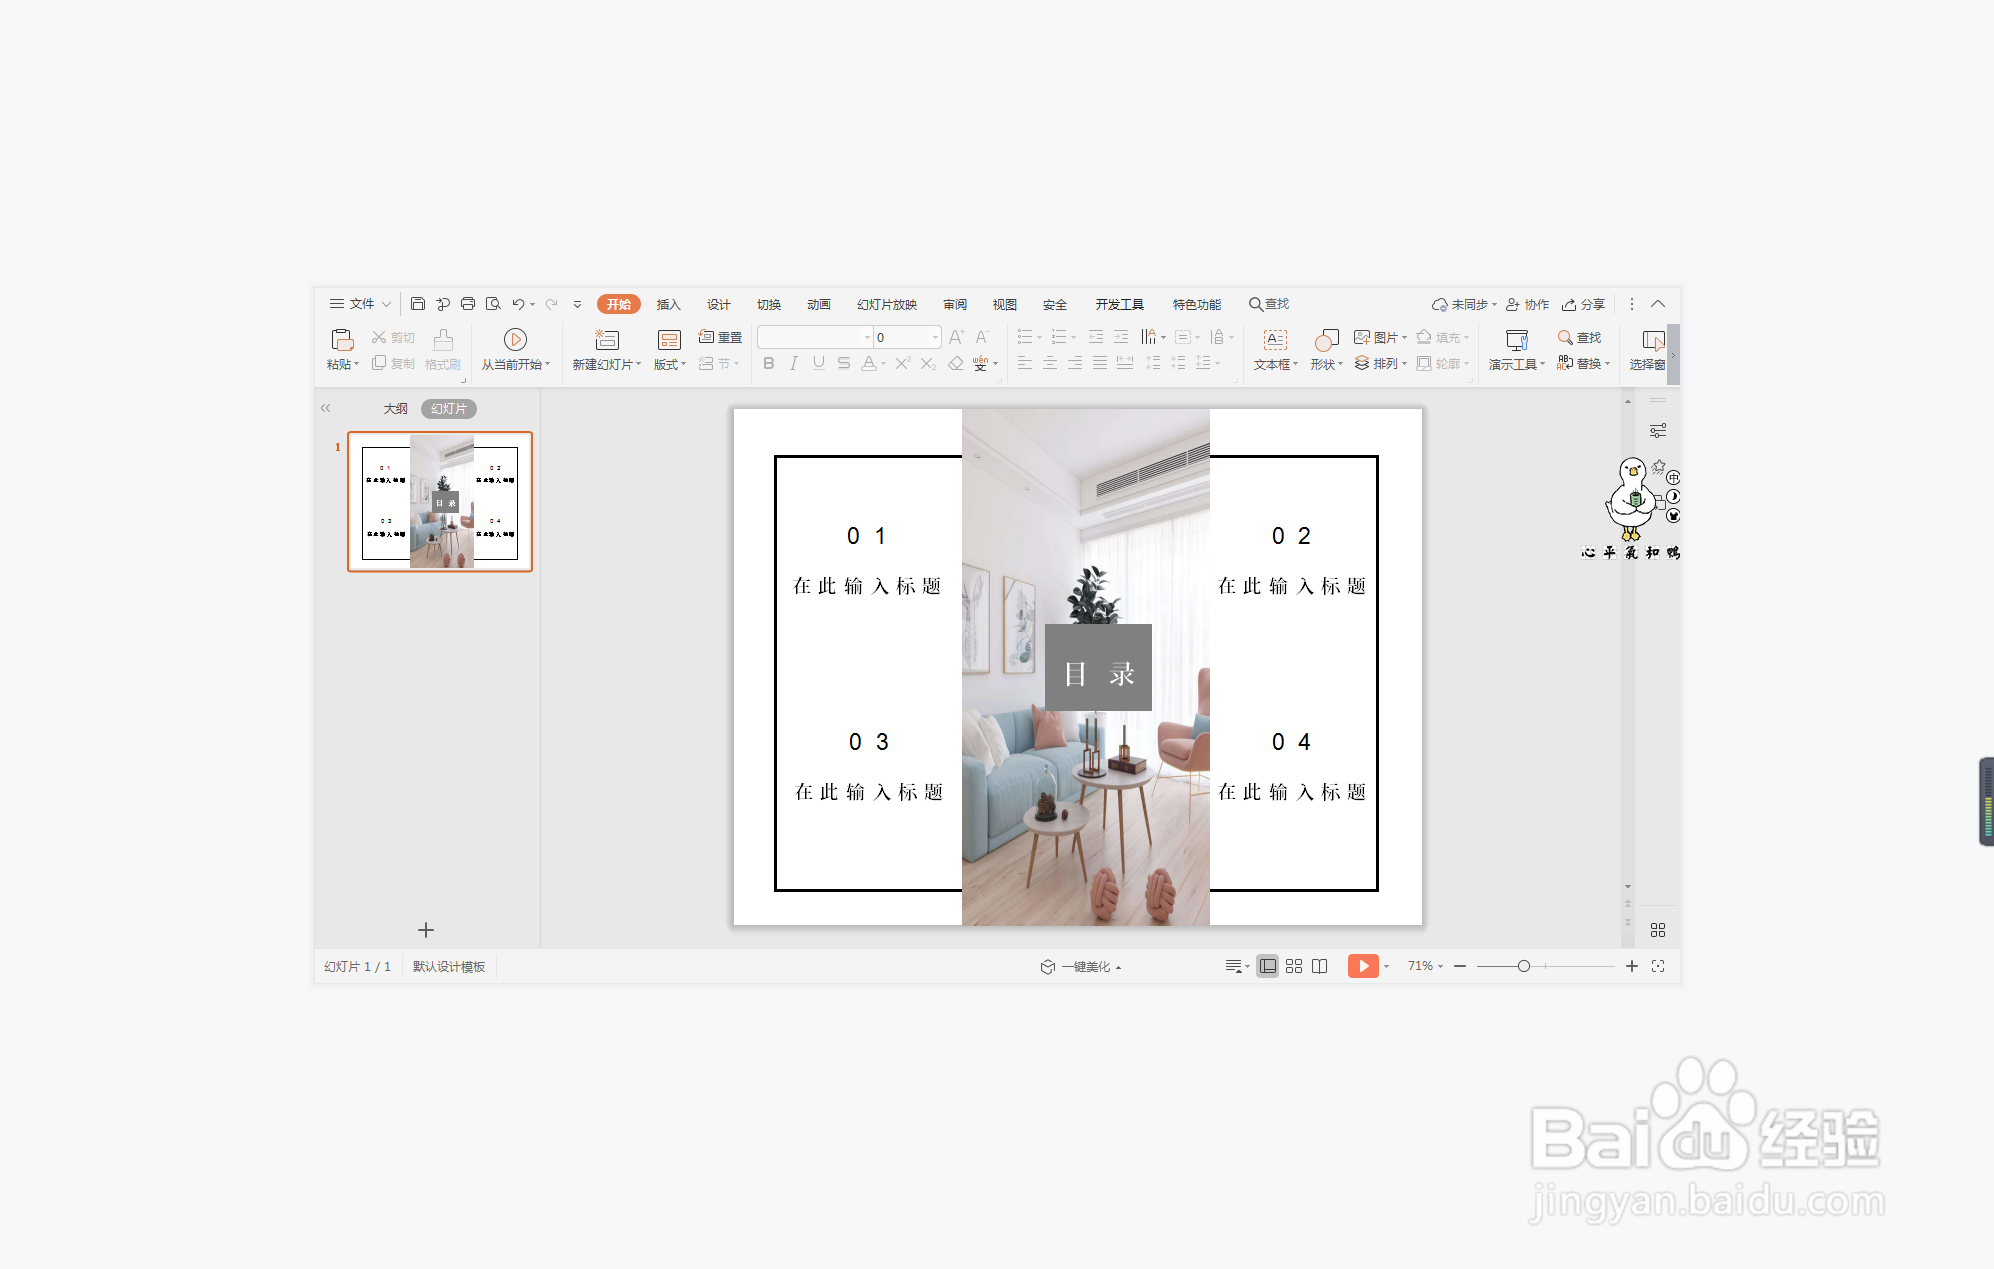The image size is (1994, 1269).
Task: Switch to Reading view book icon
Action: [1320, 966]
